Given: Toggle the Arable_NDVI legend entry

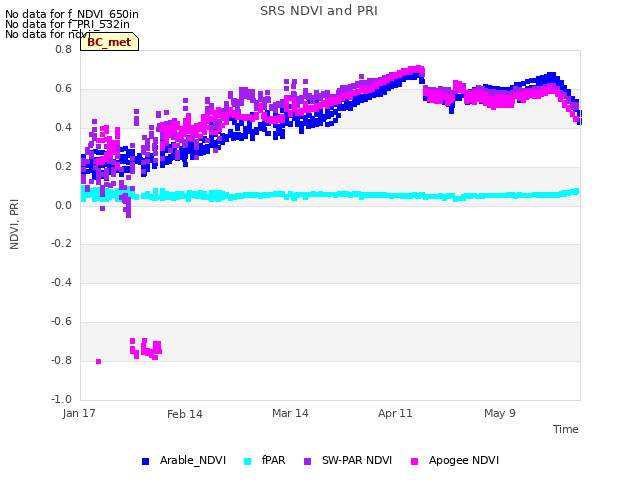Looking at the screenshot, I should [x=184, y=460].
